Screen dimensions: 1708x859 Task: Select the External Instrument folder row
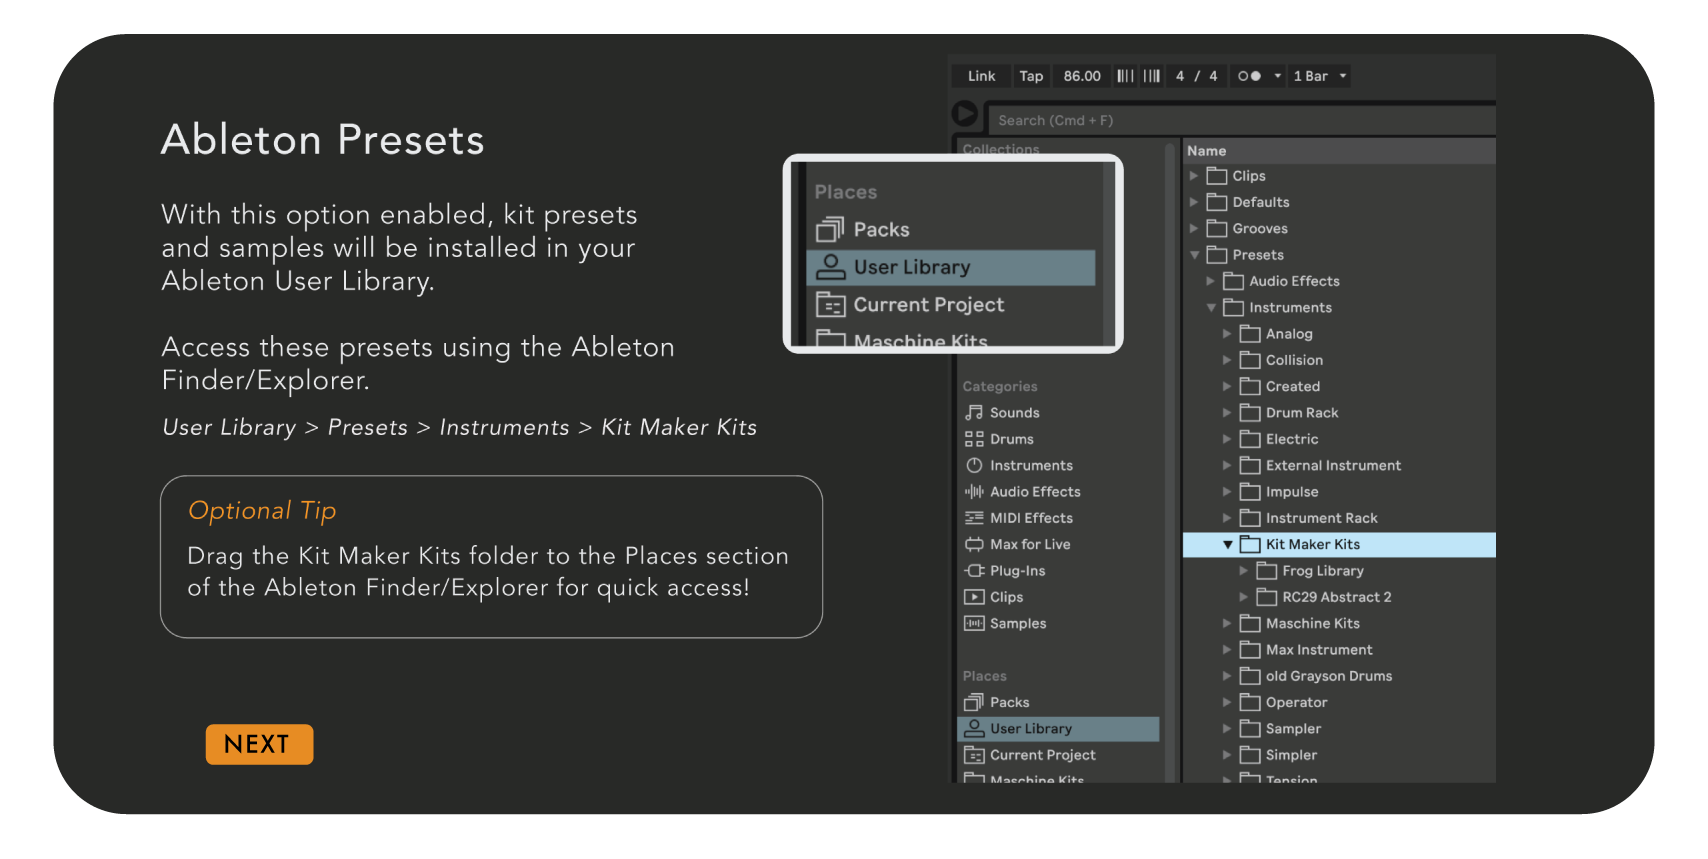point(1339,465)
